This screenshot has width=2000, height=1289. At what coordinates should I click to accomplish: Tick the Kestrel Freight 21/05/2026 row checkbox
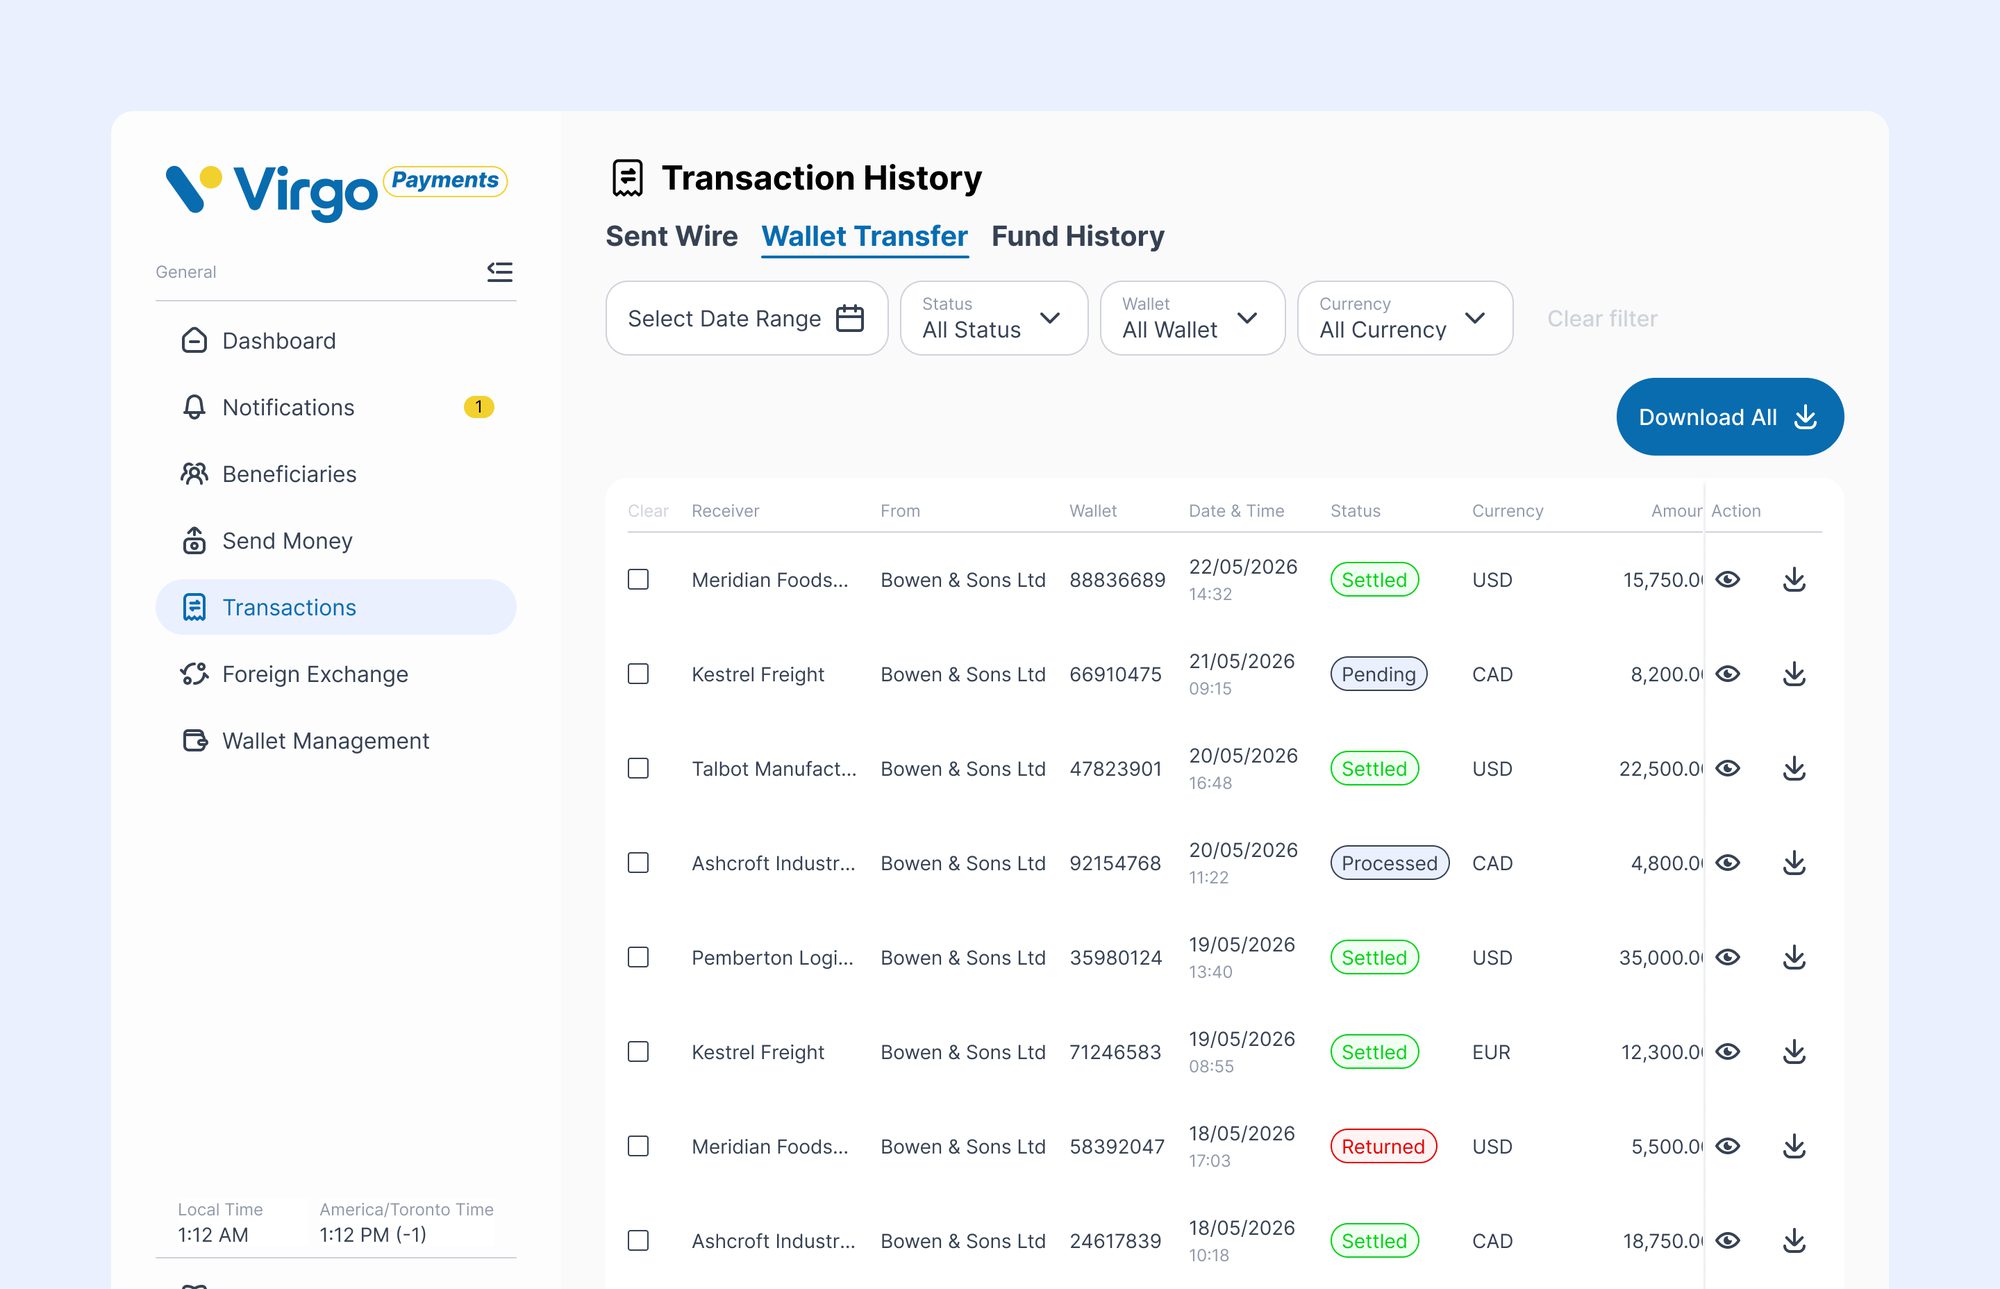point(638,674)
